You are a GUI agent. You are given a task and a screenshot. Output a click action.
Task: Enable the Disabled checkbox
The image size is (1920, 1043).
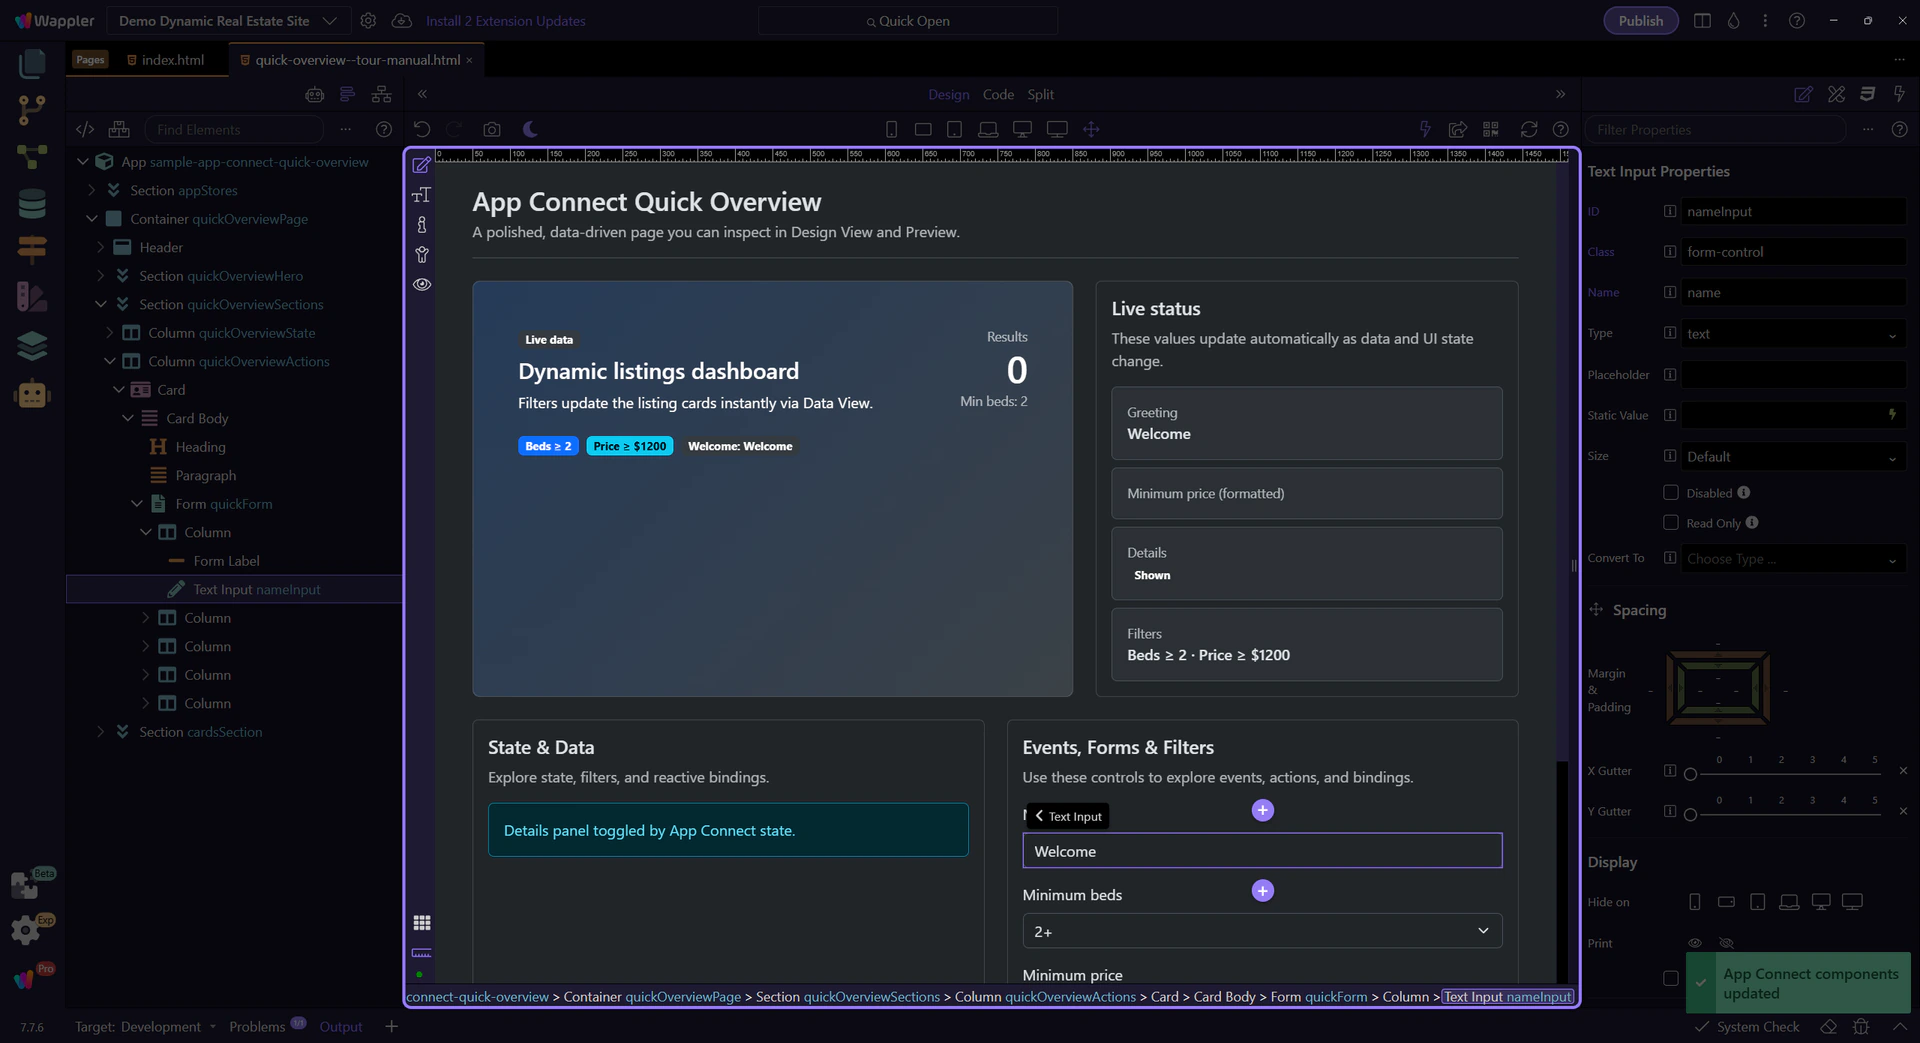(1670, 492)
